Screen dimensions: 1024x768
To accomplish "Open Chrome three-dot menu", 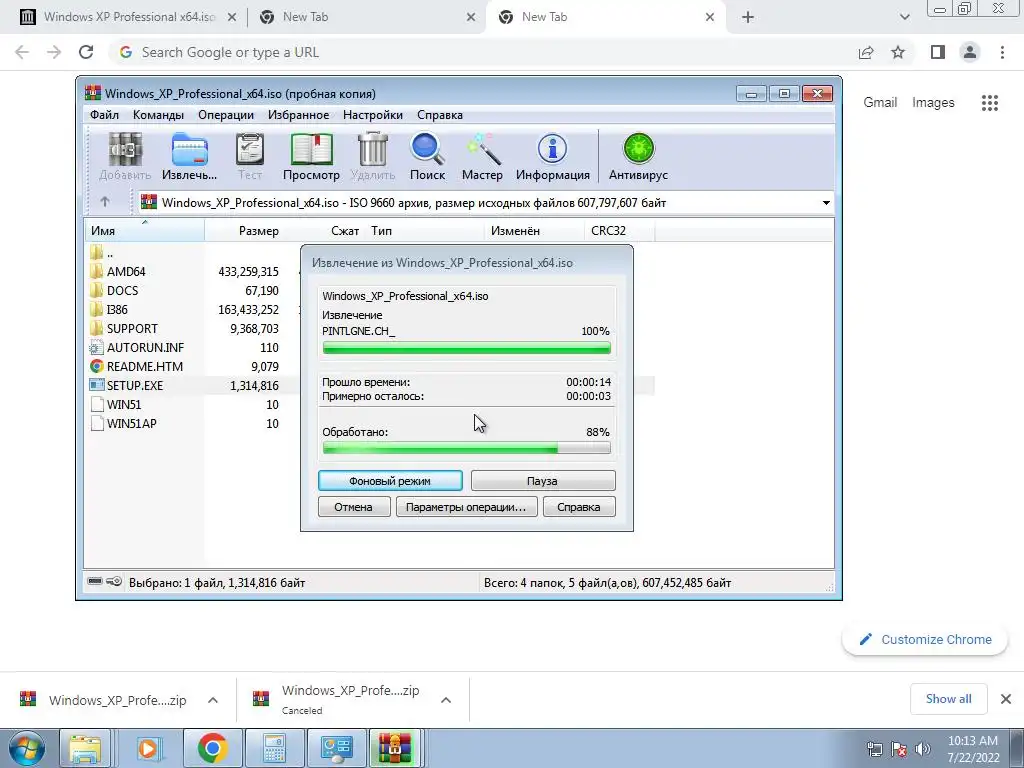I will coord(1002,52).
